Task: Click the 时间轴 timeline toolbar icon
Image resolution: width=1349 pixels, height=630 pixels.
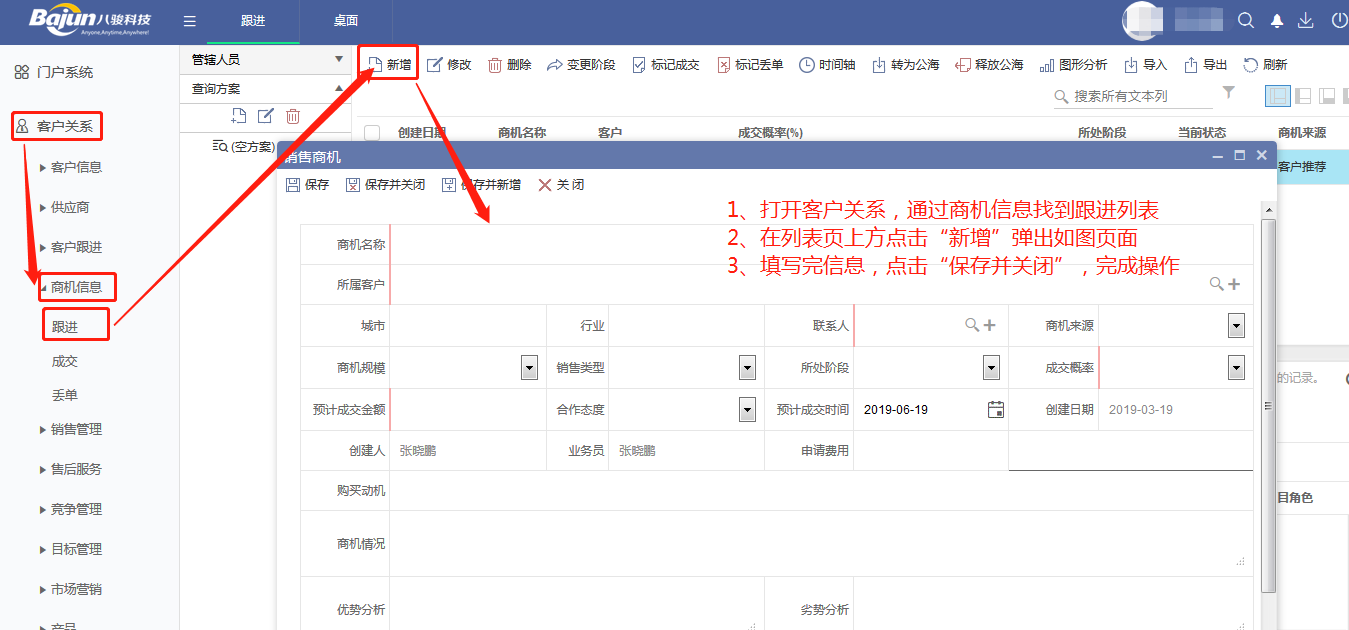Action: [807, 65]
